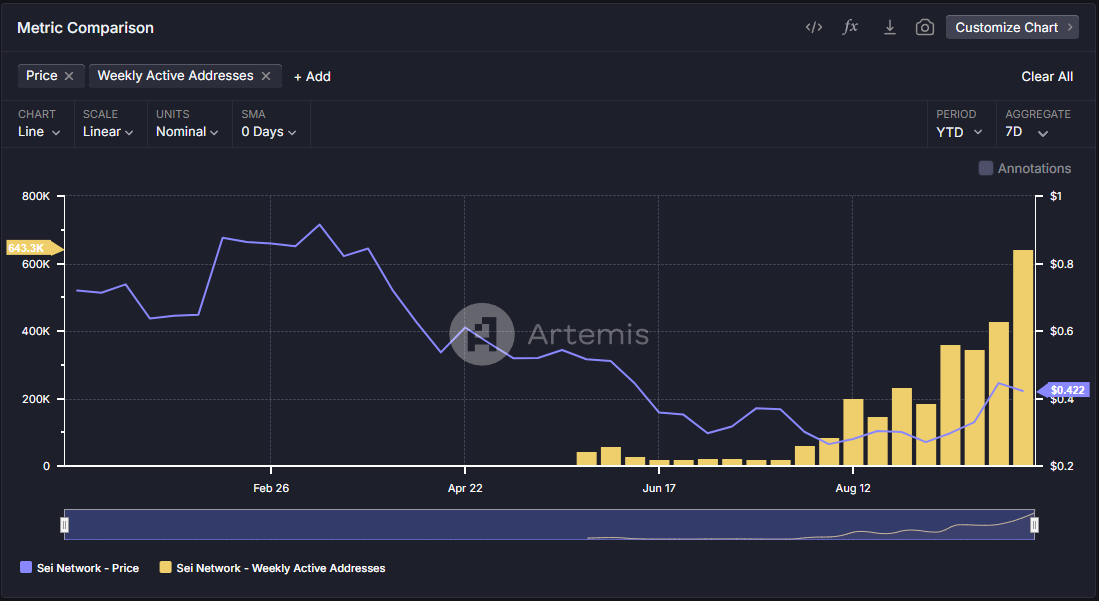Screen dimensions: 1099x601
Task: Click the tallest yellow bar at 643.3K
Action: [x=1023, y=358]
